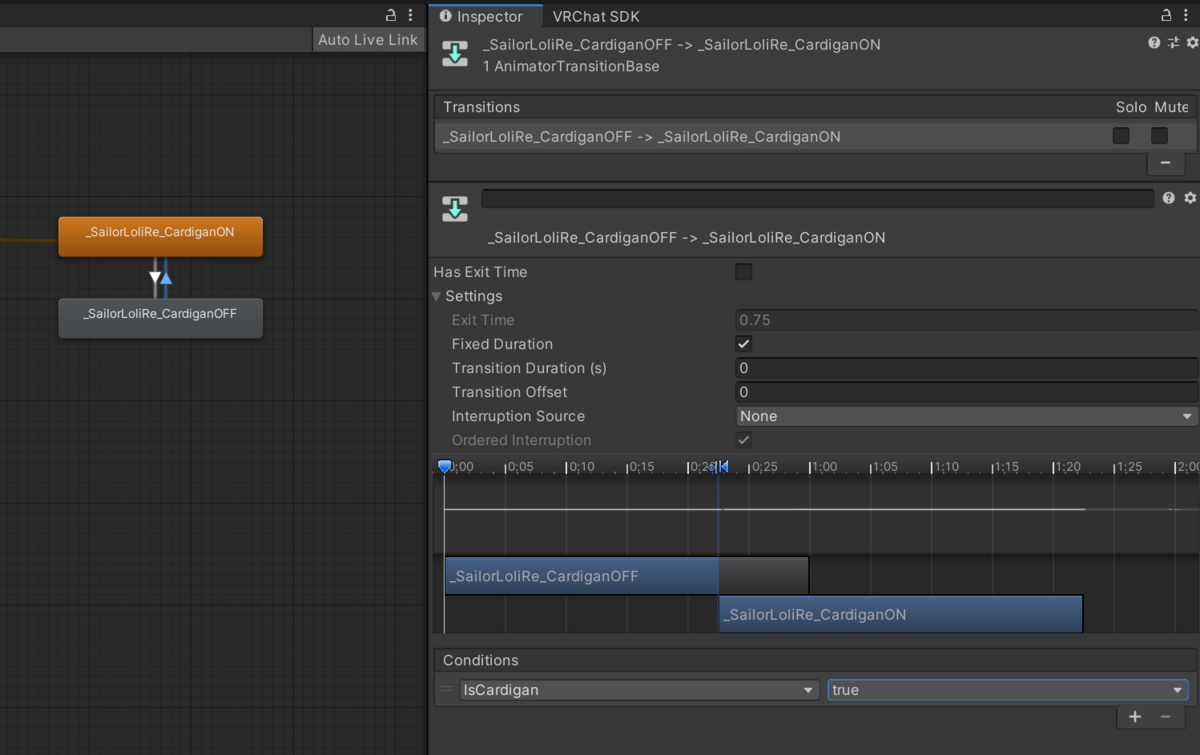This screenshot has width=1200, height=755.
Task: Click blue transition arrow between states
Action: (x=166, y=278)
